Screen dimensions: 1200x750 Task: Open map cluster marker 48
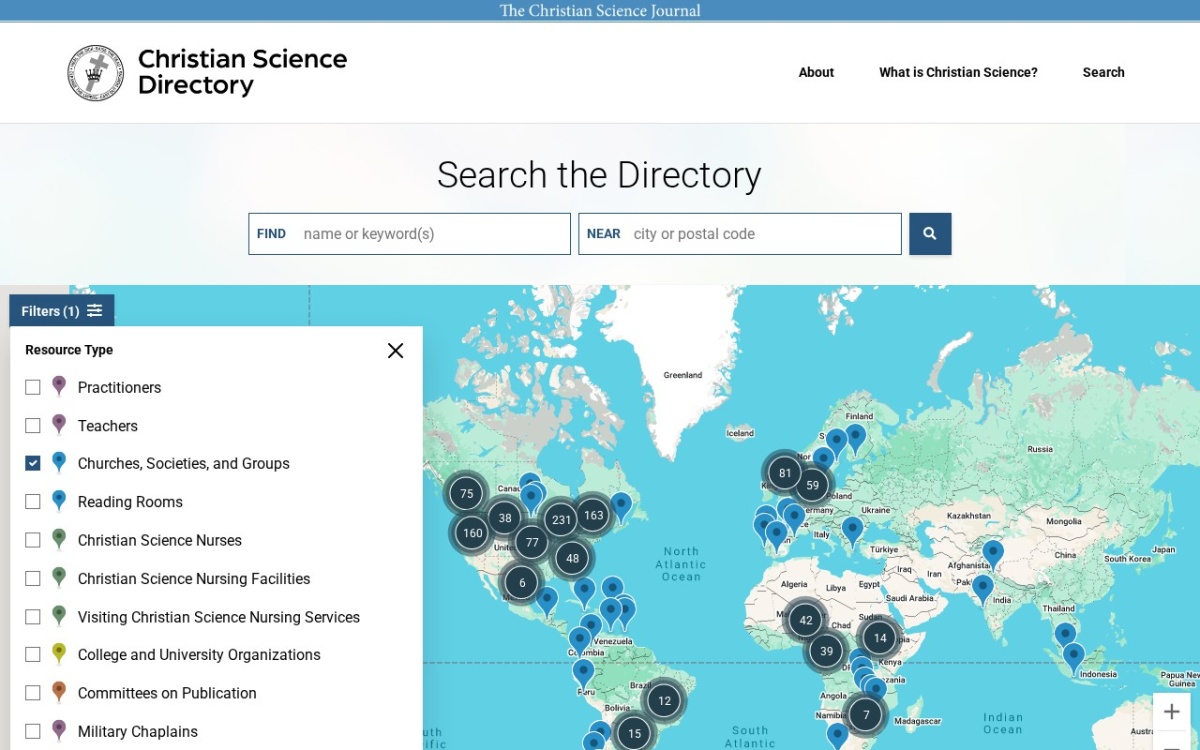tap(572, 559)
